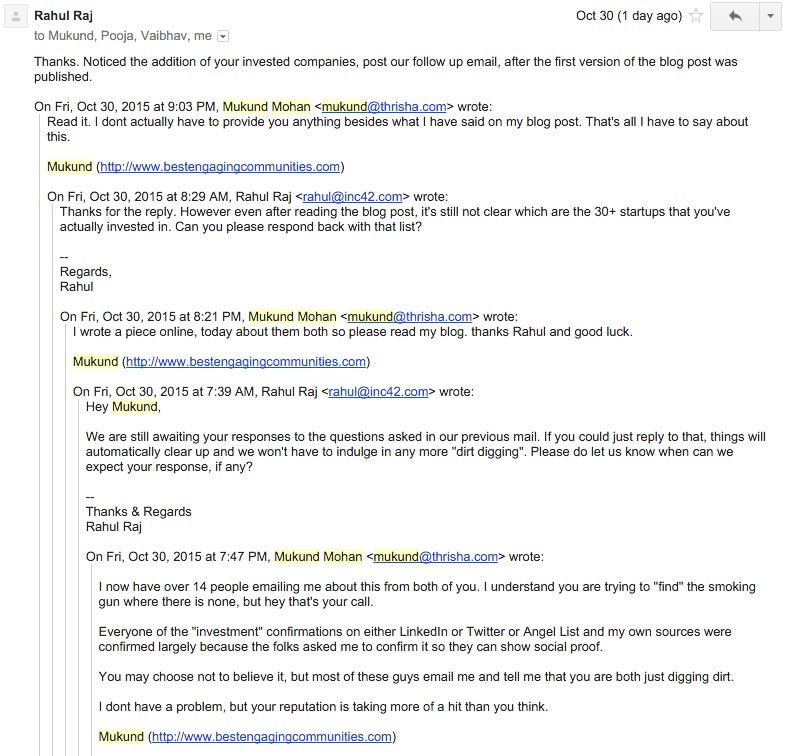787x756 pixels.
Task: Open mukund@thrisha.com link in 7:47 PM quote
Action: (436, 556)
